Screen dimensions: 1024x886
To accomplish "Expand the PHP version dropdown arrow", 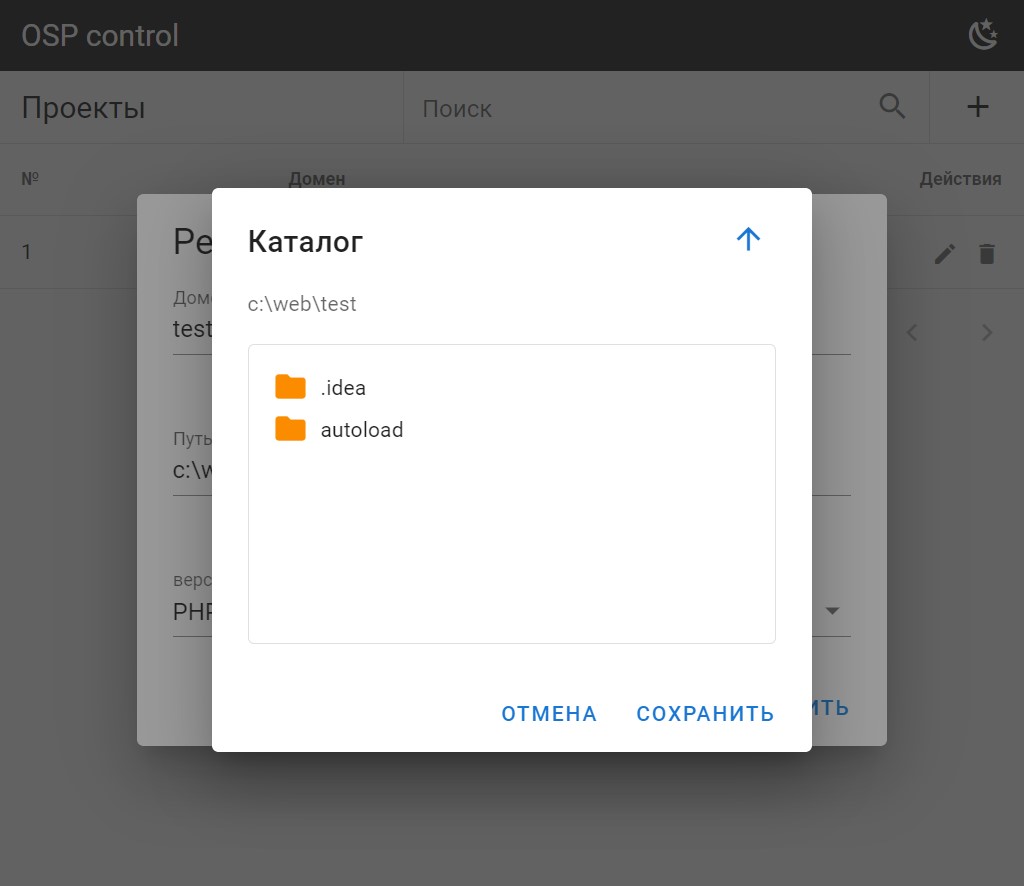I will 831,611.
